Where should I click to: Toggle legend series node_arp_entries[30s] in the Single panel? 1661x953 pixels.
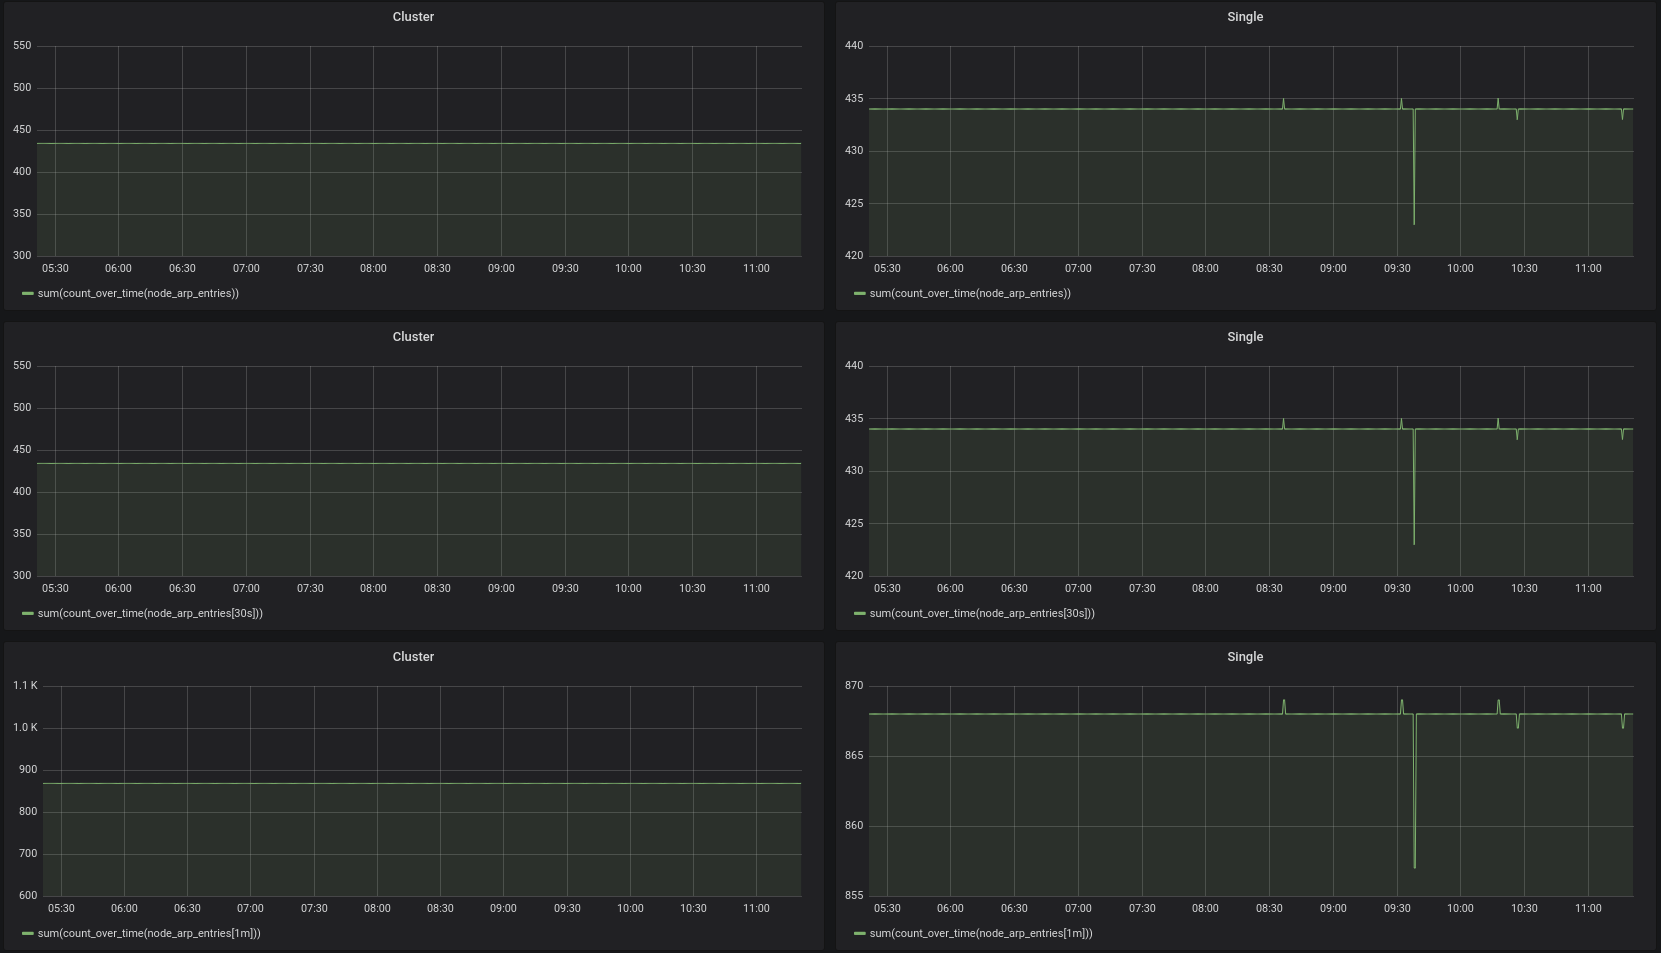pos(982,614)
